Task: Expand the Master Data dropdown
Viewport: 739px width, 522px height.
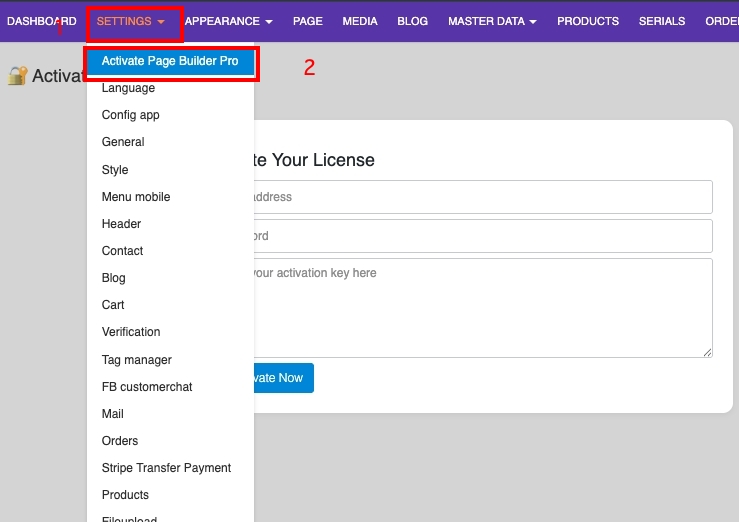Action: tap(491, 21)
